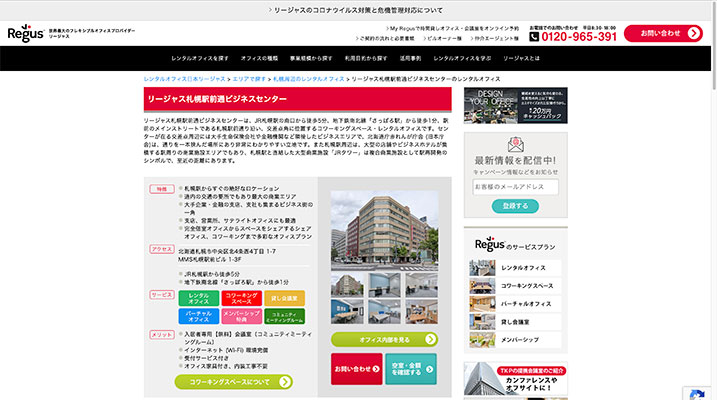Click the teal 登録する button
The image size is (717, 400).
click(x=515, y=206)
